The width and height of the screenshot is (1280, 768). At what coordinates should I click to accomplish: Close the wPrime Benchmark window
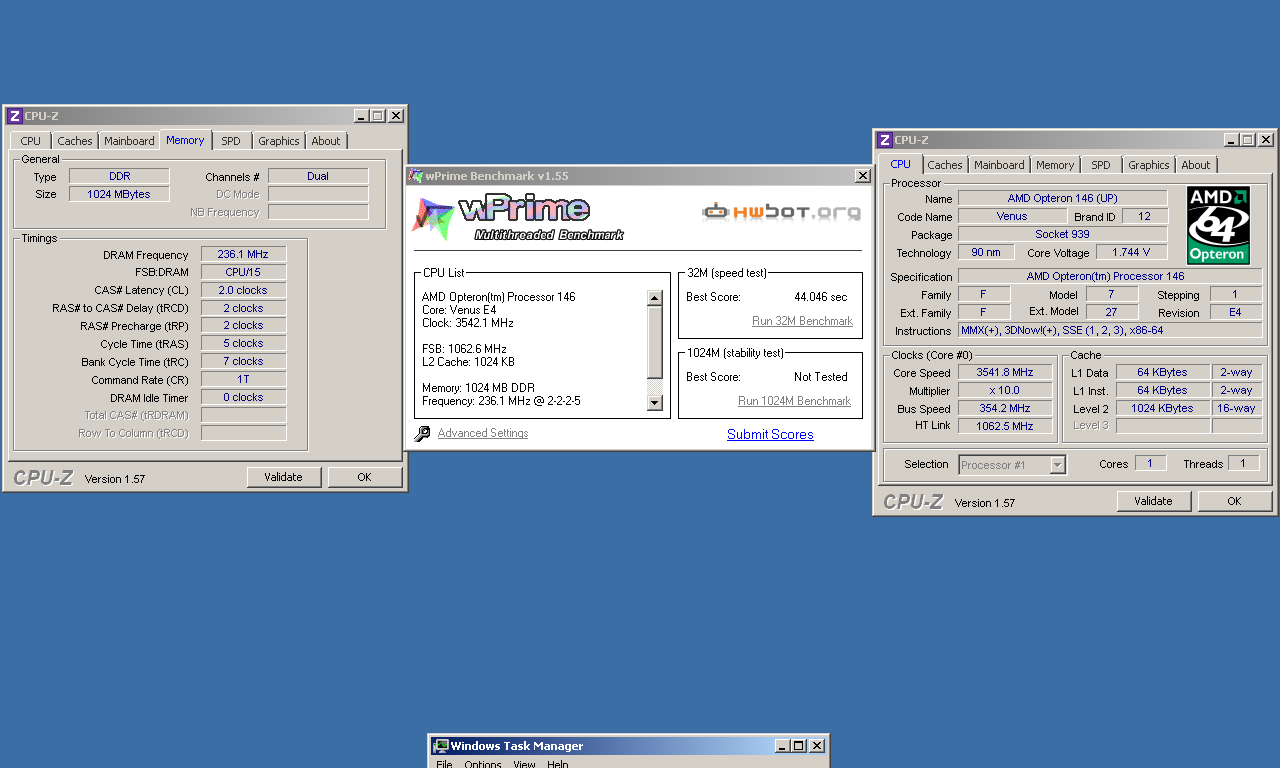tap(862, 176)
